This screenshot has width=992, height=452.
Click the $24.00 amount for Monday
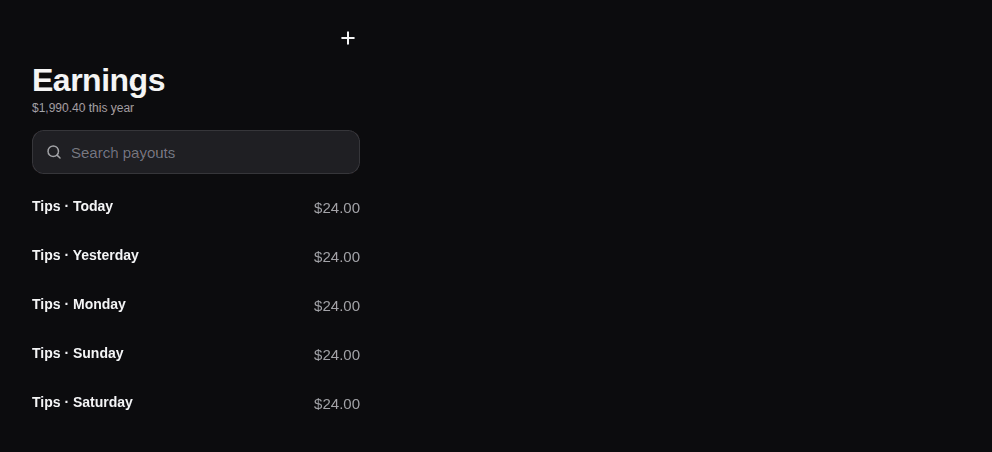(x=337, y=306)
